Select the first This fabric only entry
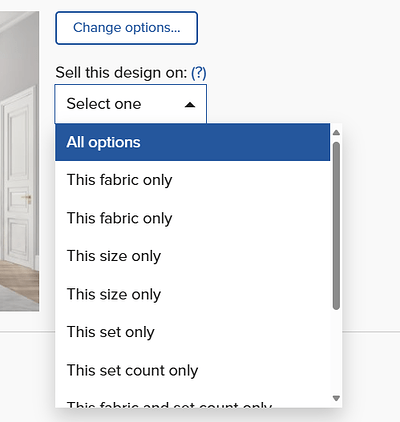 click(193, 180)
